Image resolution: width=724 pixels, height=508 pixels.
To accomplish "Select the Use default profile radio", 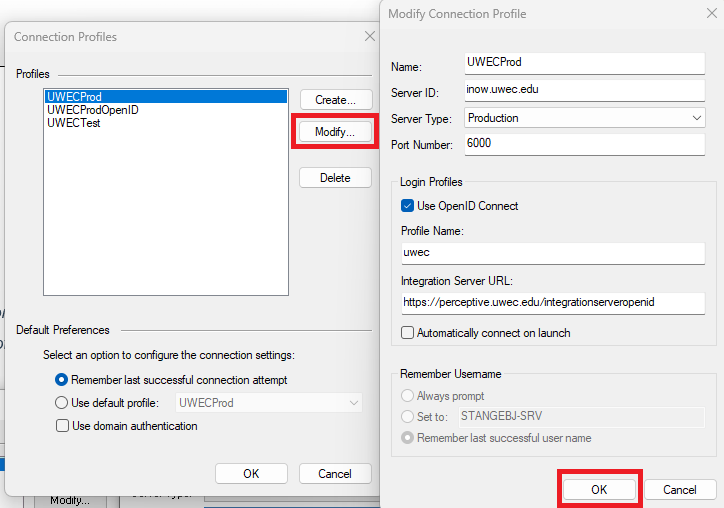I will point(107,403).
